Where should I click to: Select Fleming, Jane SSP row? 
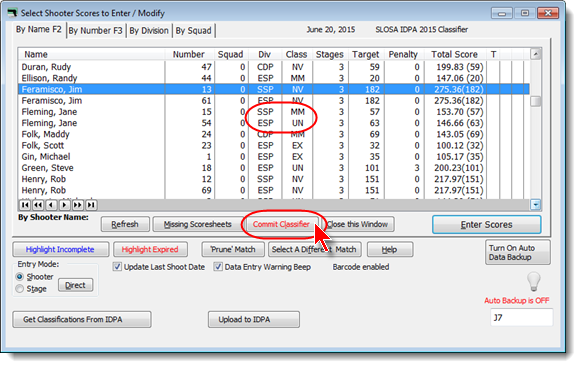tap(274, 112)
